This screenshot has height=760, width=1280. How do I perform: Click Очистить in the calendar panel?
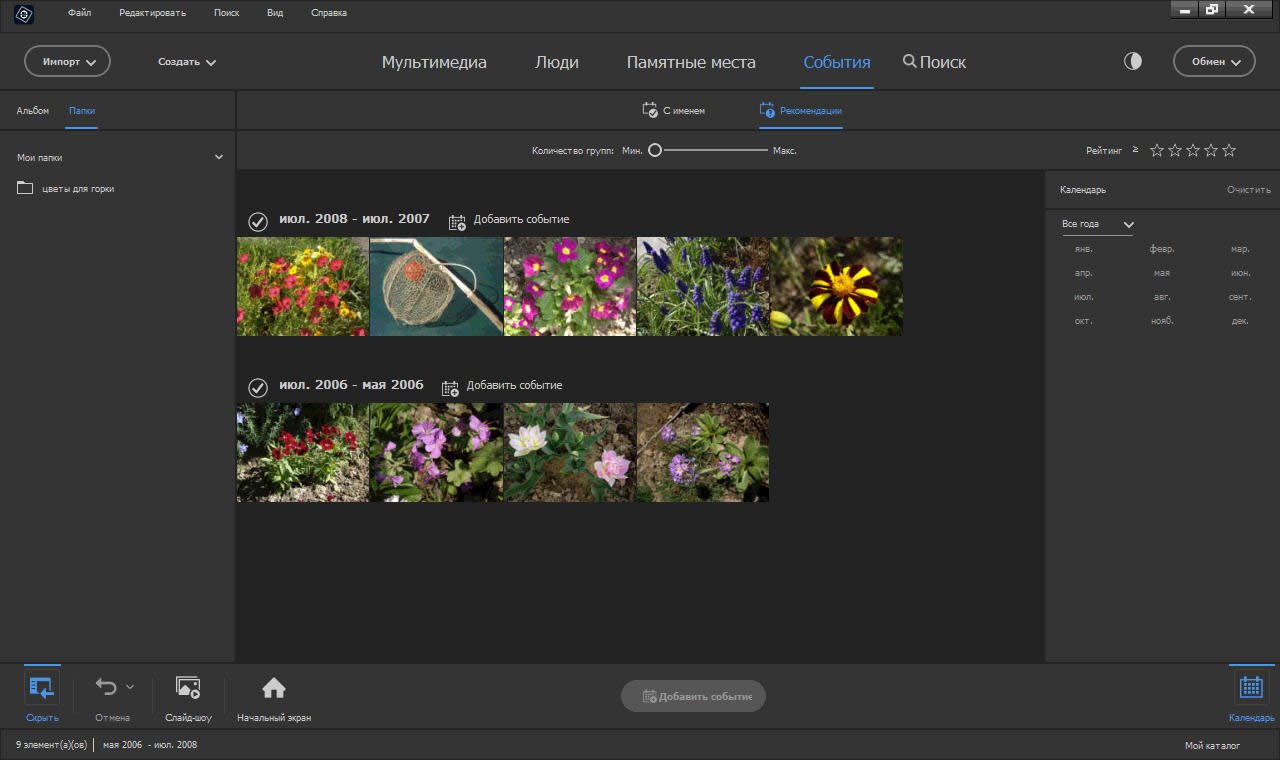point(1248,189)
